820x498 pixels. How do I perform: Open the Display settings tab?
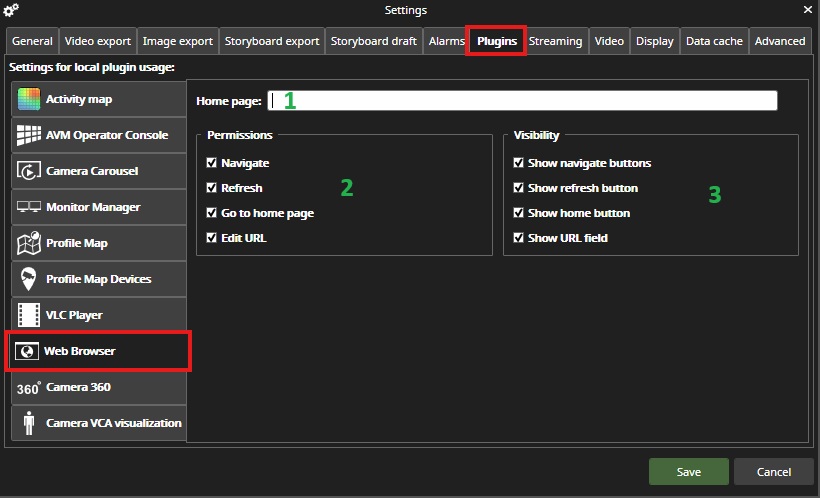pos(655,41)
